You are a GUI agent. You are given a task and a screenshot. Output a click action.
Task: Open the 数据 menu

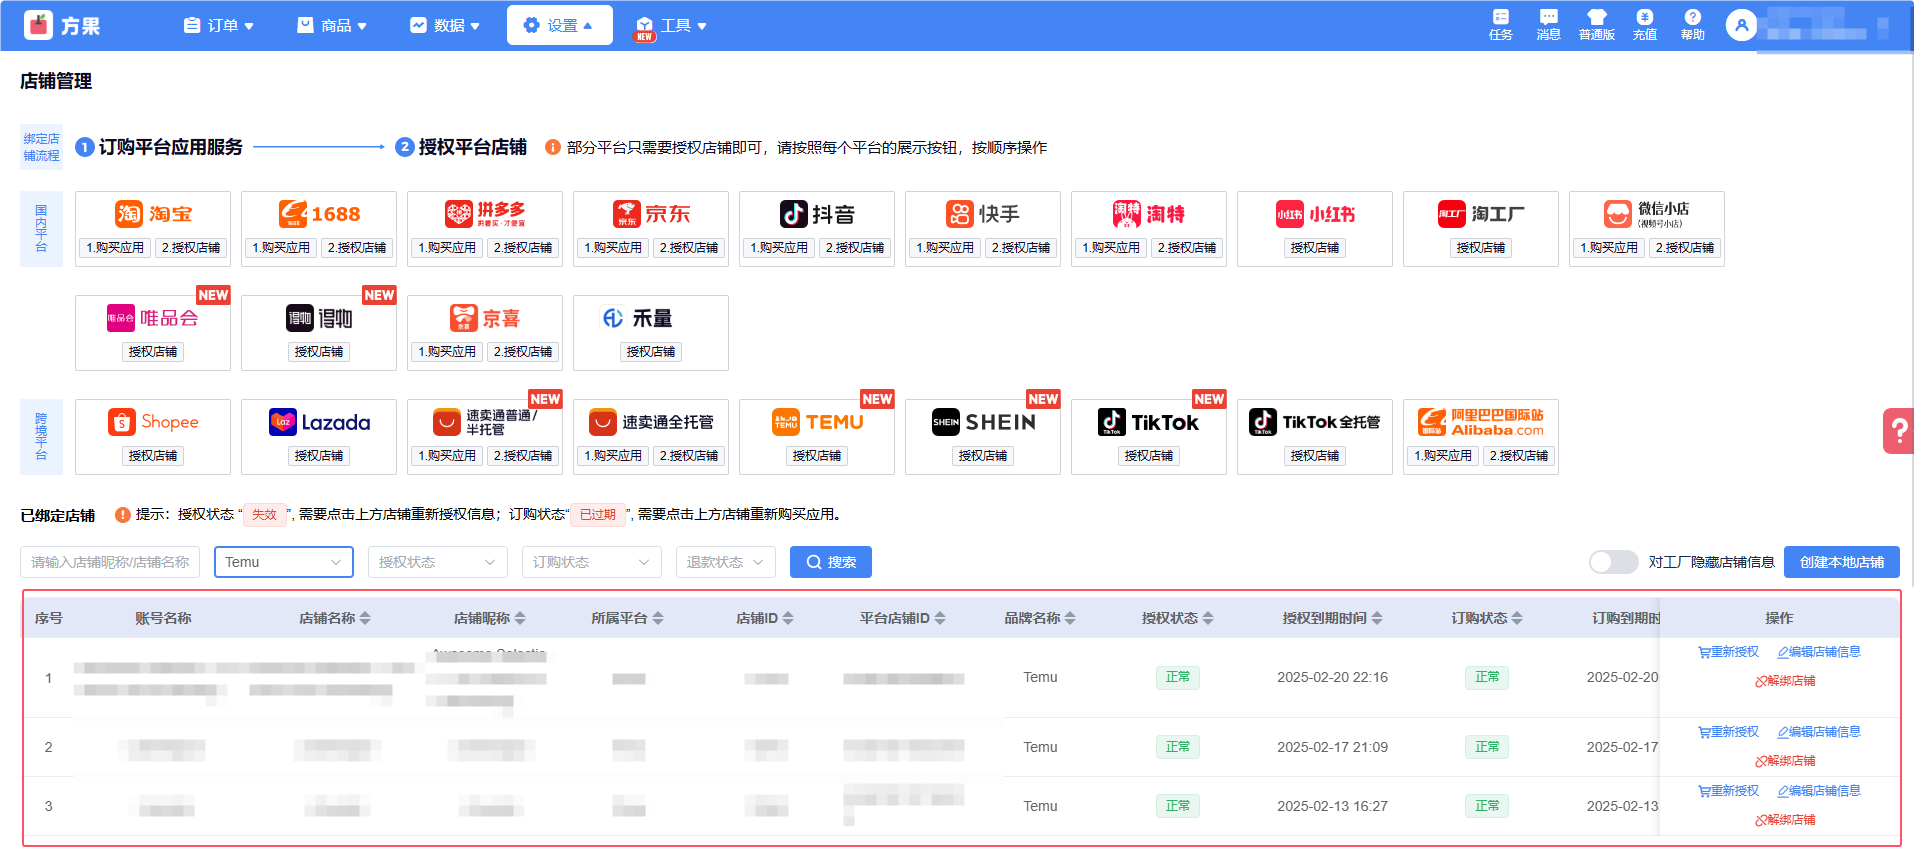[x=445, y=25]
